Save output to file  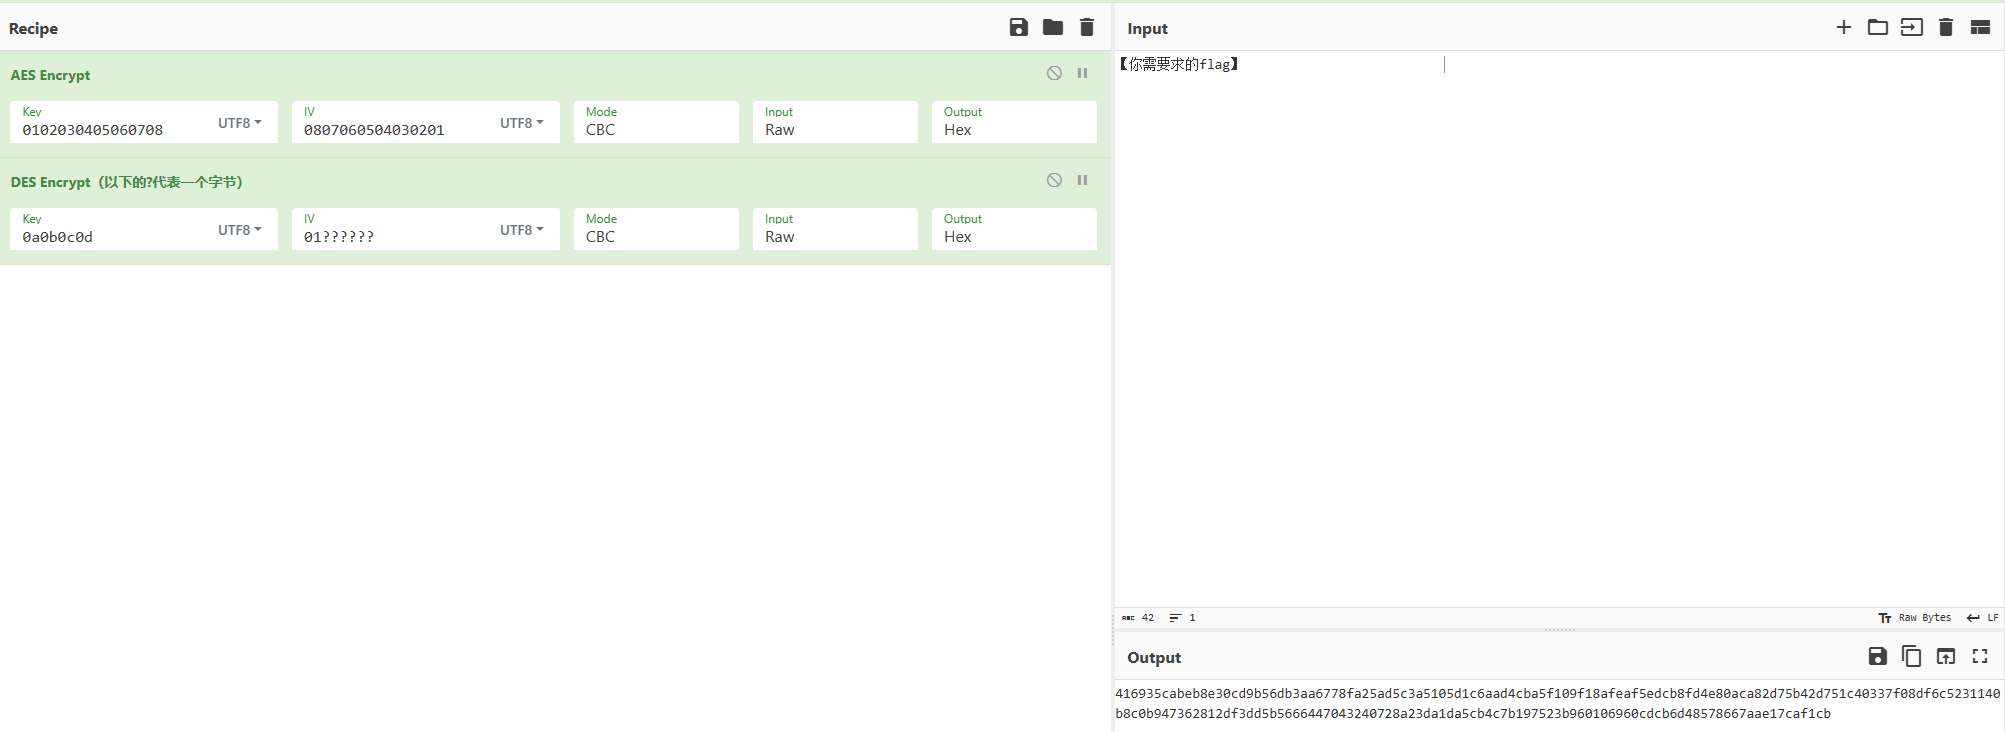point(1877,656)
